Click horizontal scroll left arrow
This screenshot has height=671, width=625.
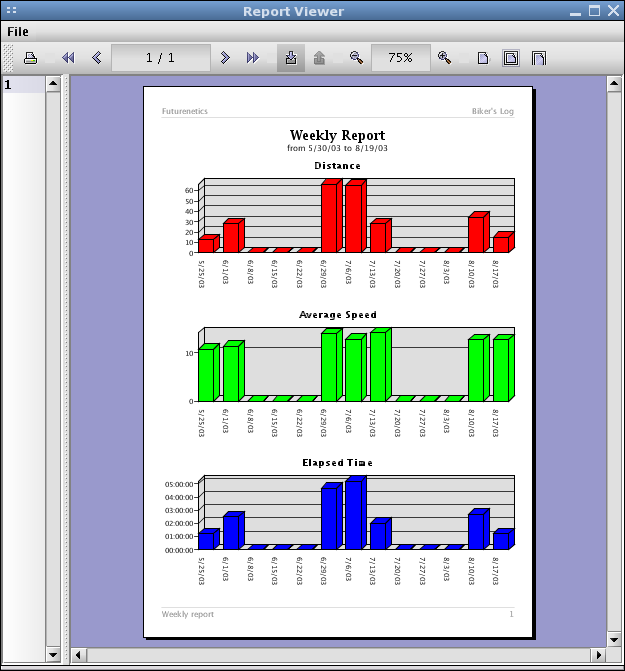[x=78, y=655]
